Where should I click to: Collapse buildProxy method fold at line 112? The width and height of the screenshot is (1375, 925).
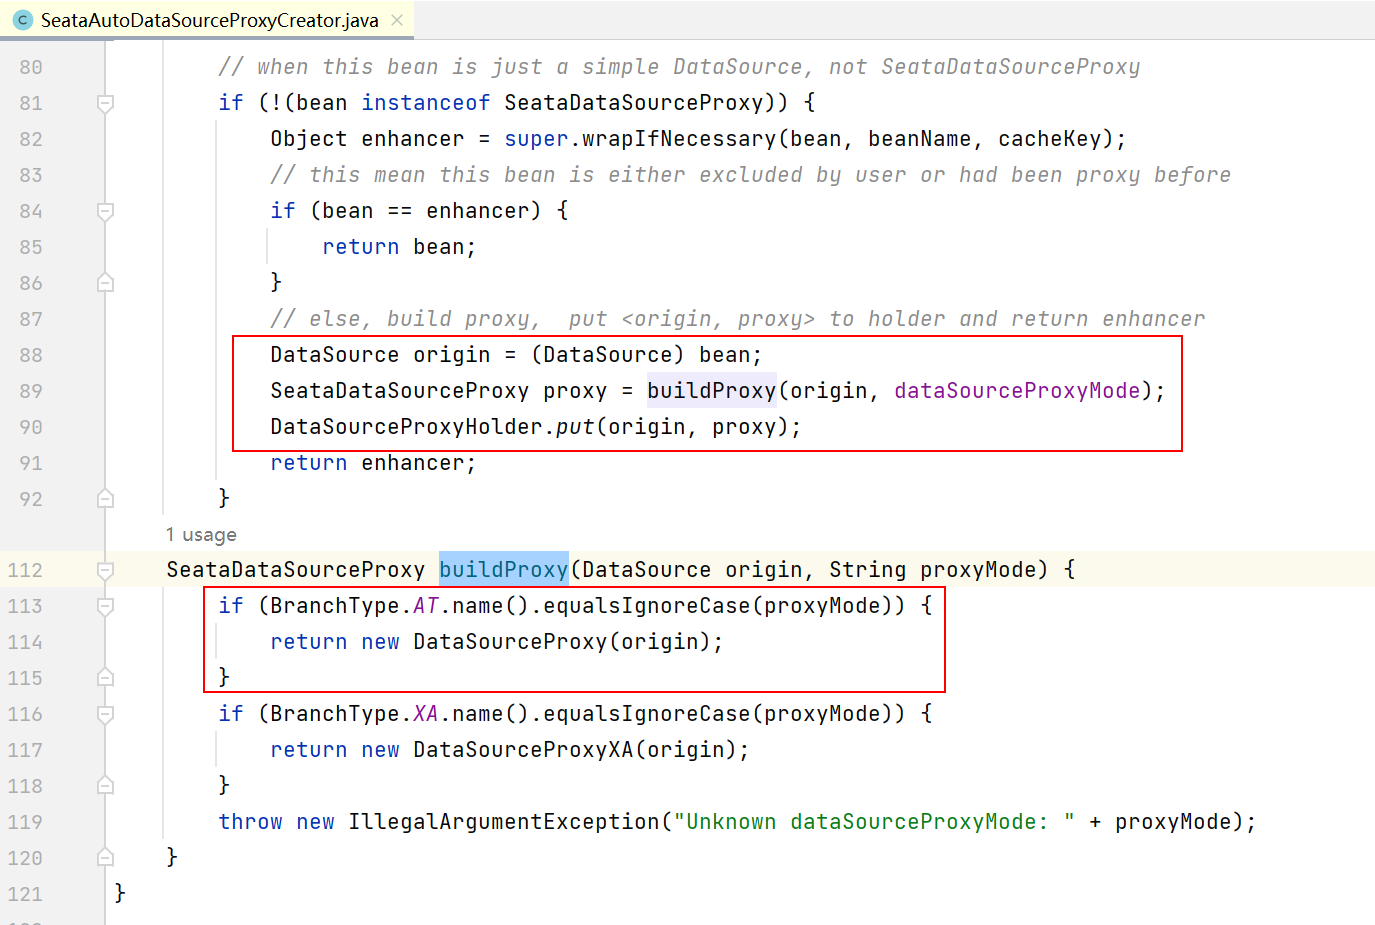point(105,570)
